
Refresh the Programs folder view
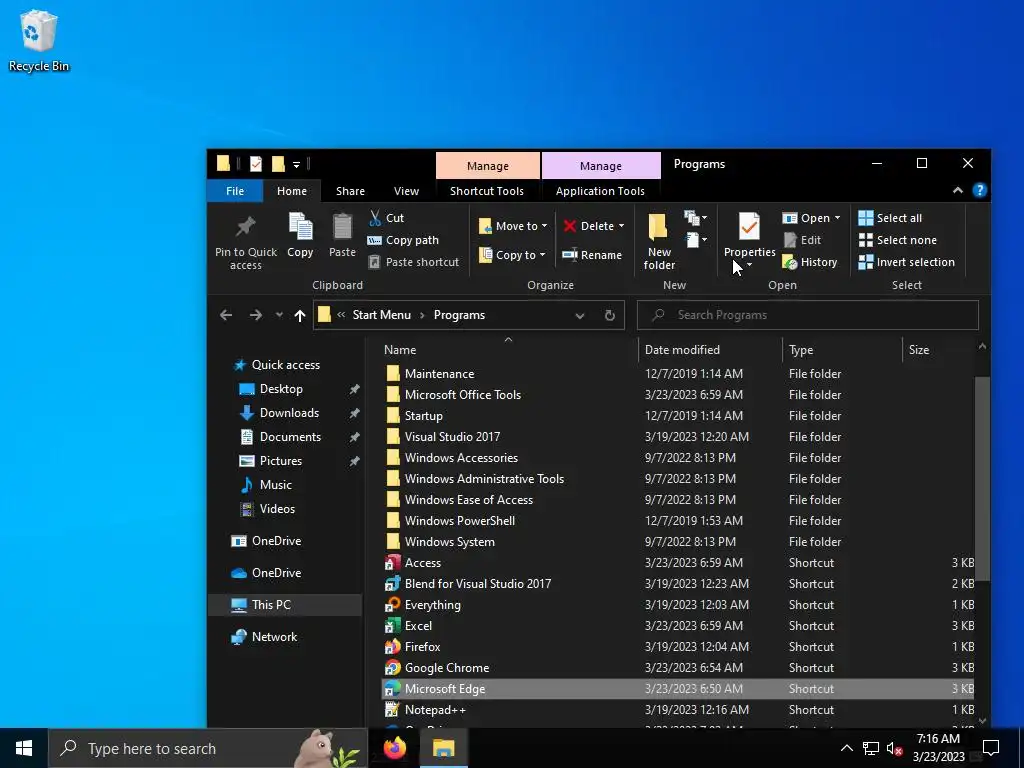pyautogui.click(x=609, y=315)
